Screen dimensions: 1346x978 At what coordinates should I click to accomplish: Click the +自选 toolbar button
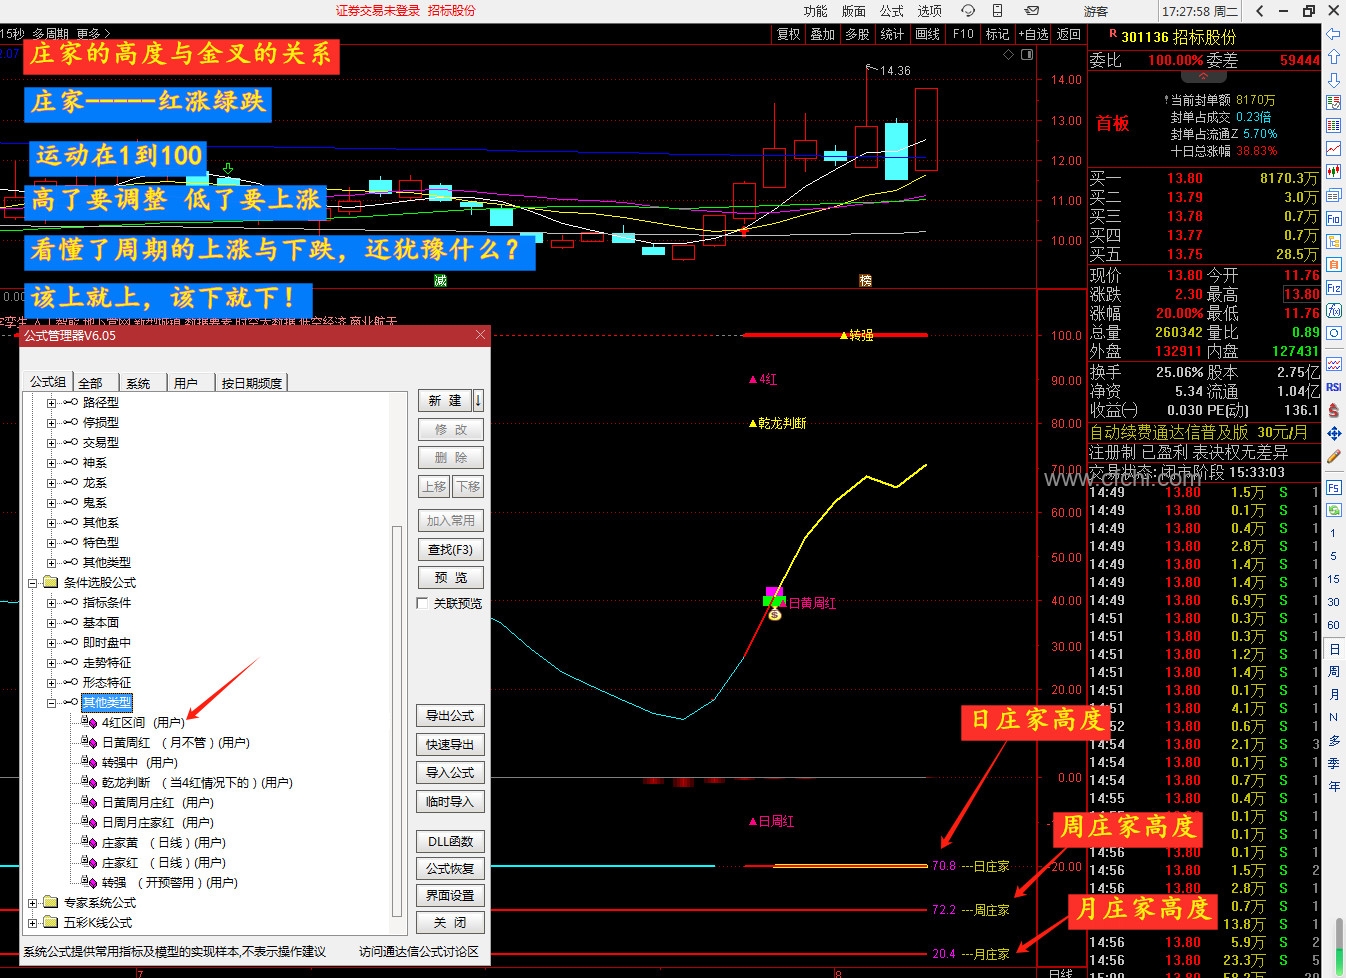point(1034,34)
